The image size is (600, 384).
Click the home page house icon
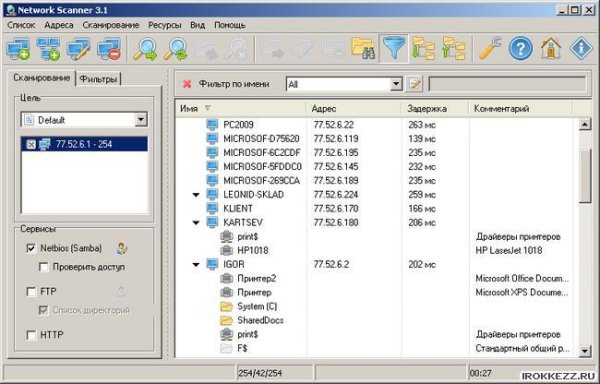(551, 49)
